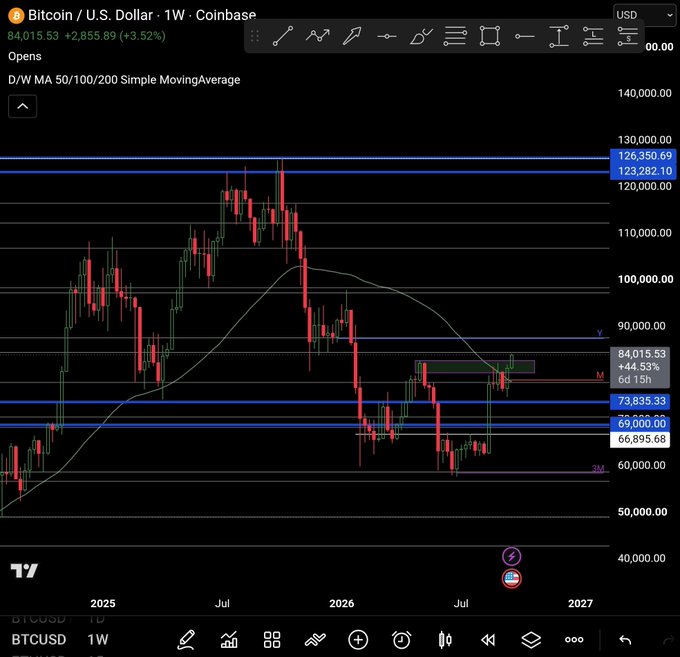This screenshot has width=680, height=657.
Task: Click the 73,835.33 price line label
Action: click(641, 401)
